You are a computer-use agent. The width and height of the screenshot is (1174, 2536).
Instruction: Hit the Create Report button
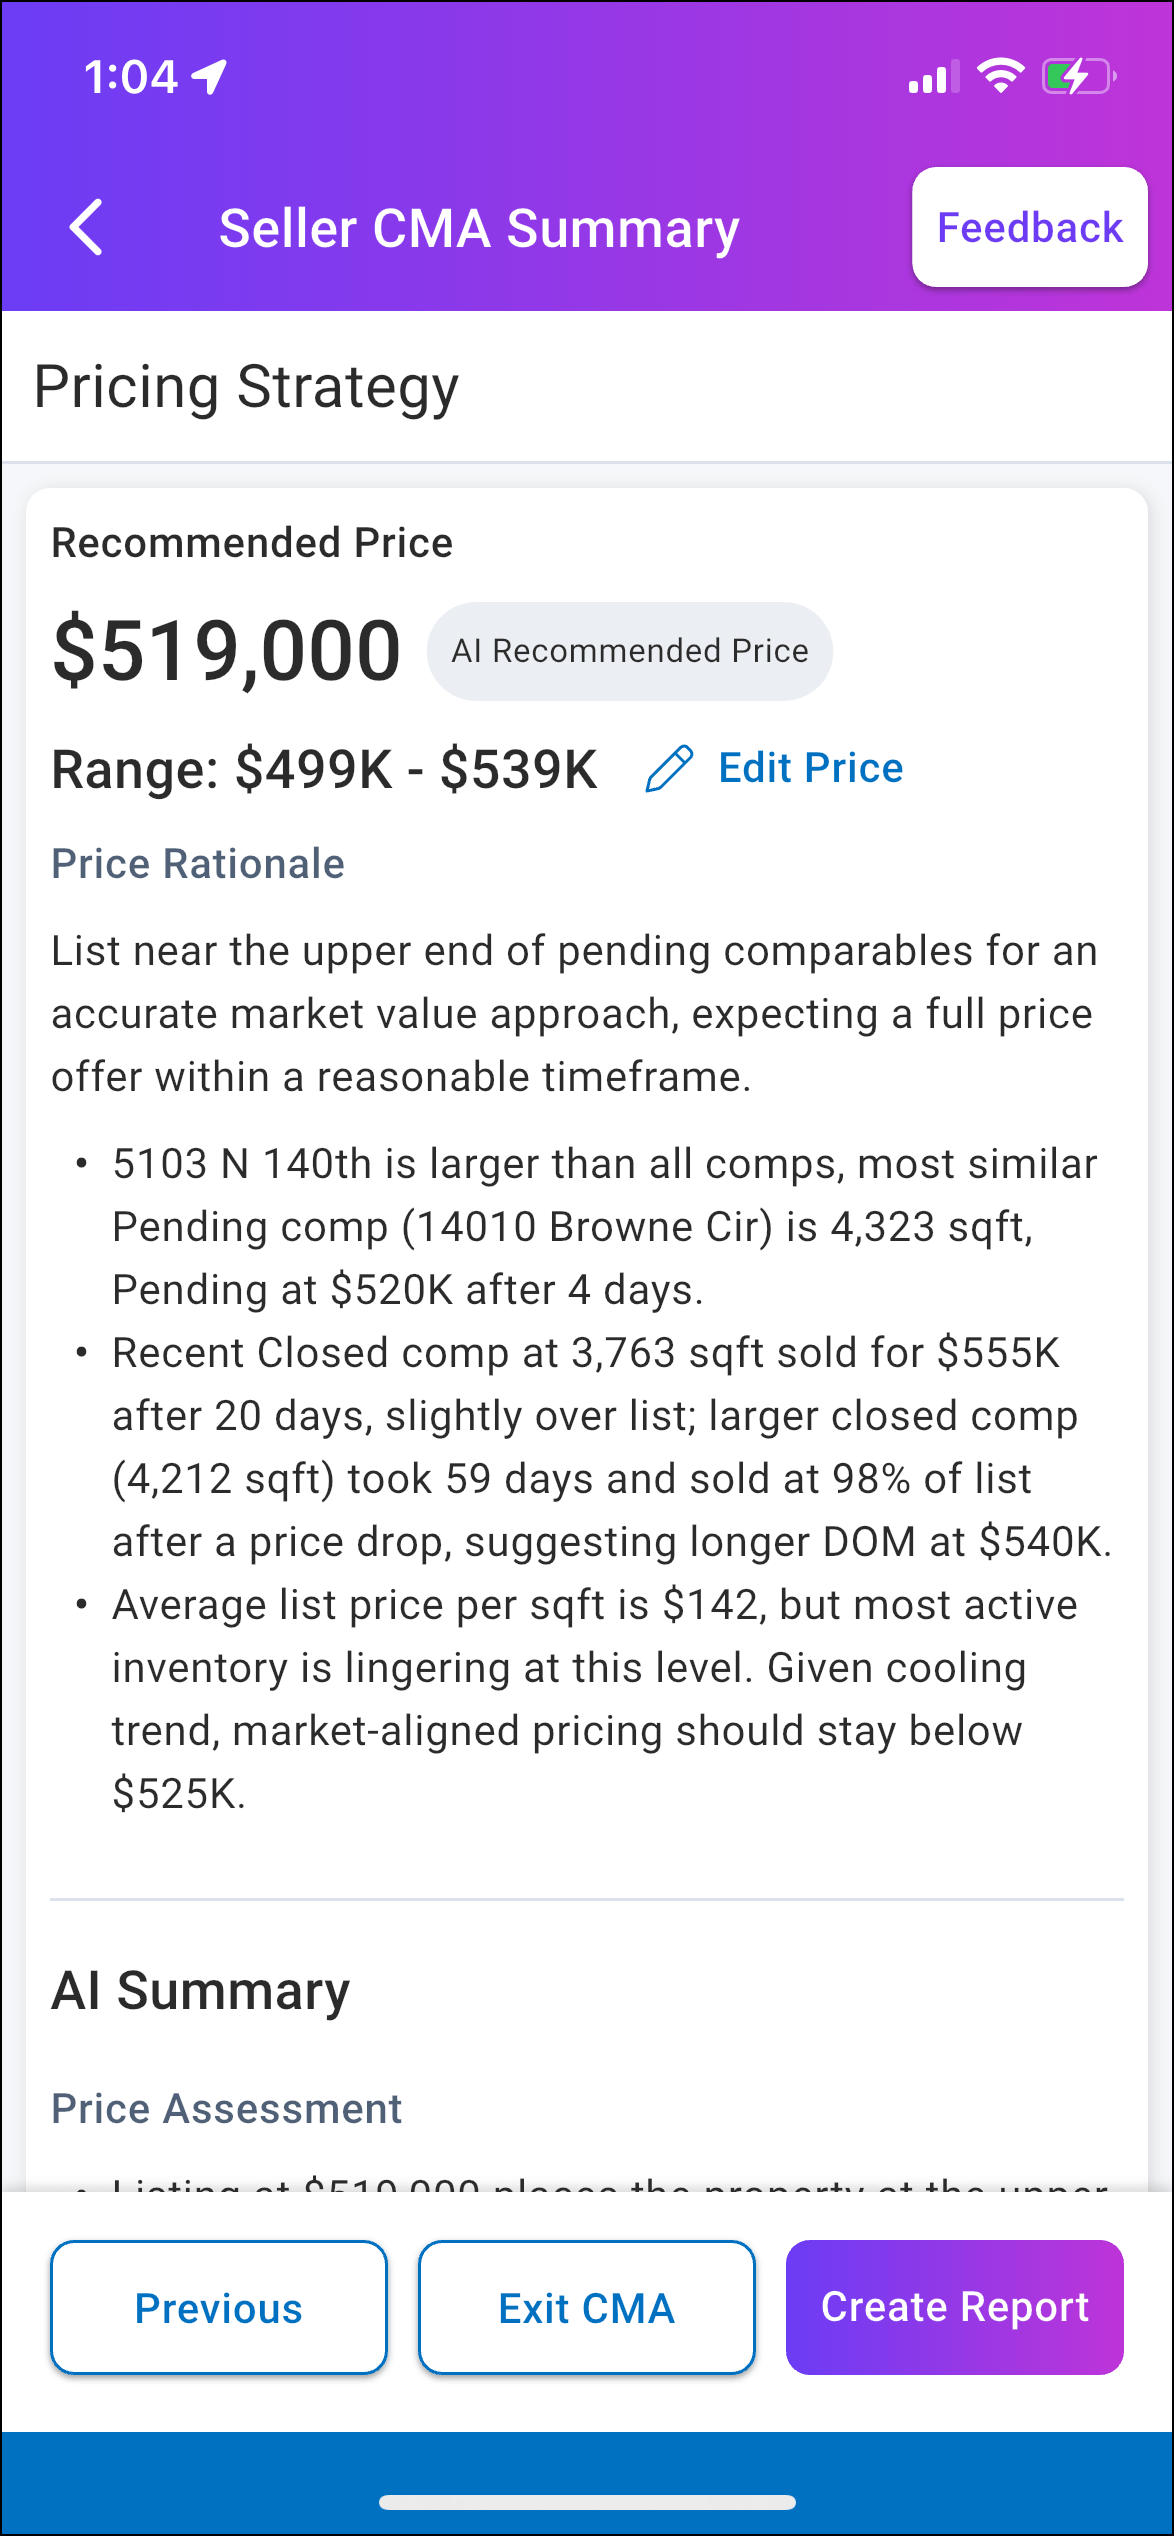point(954,2308)
